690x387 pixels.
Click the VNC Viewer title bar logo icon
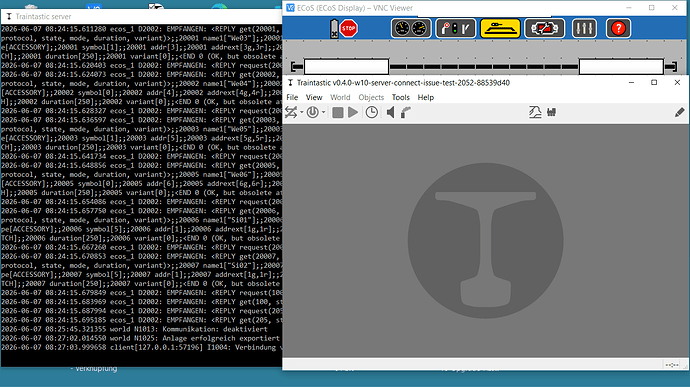[x=290, y=8]
